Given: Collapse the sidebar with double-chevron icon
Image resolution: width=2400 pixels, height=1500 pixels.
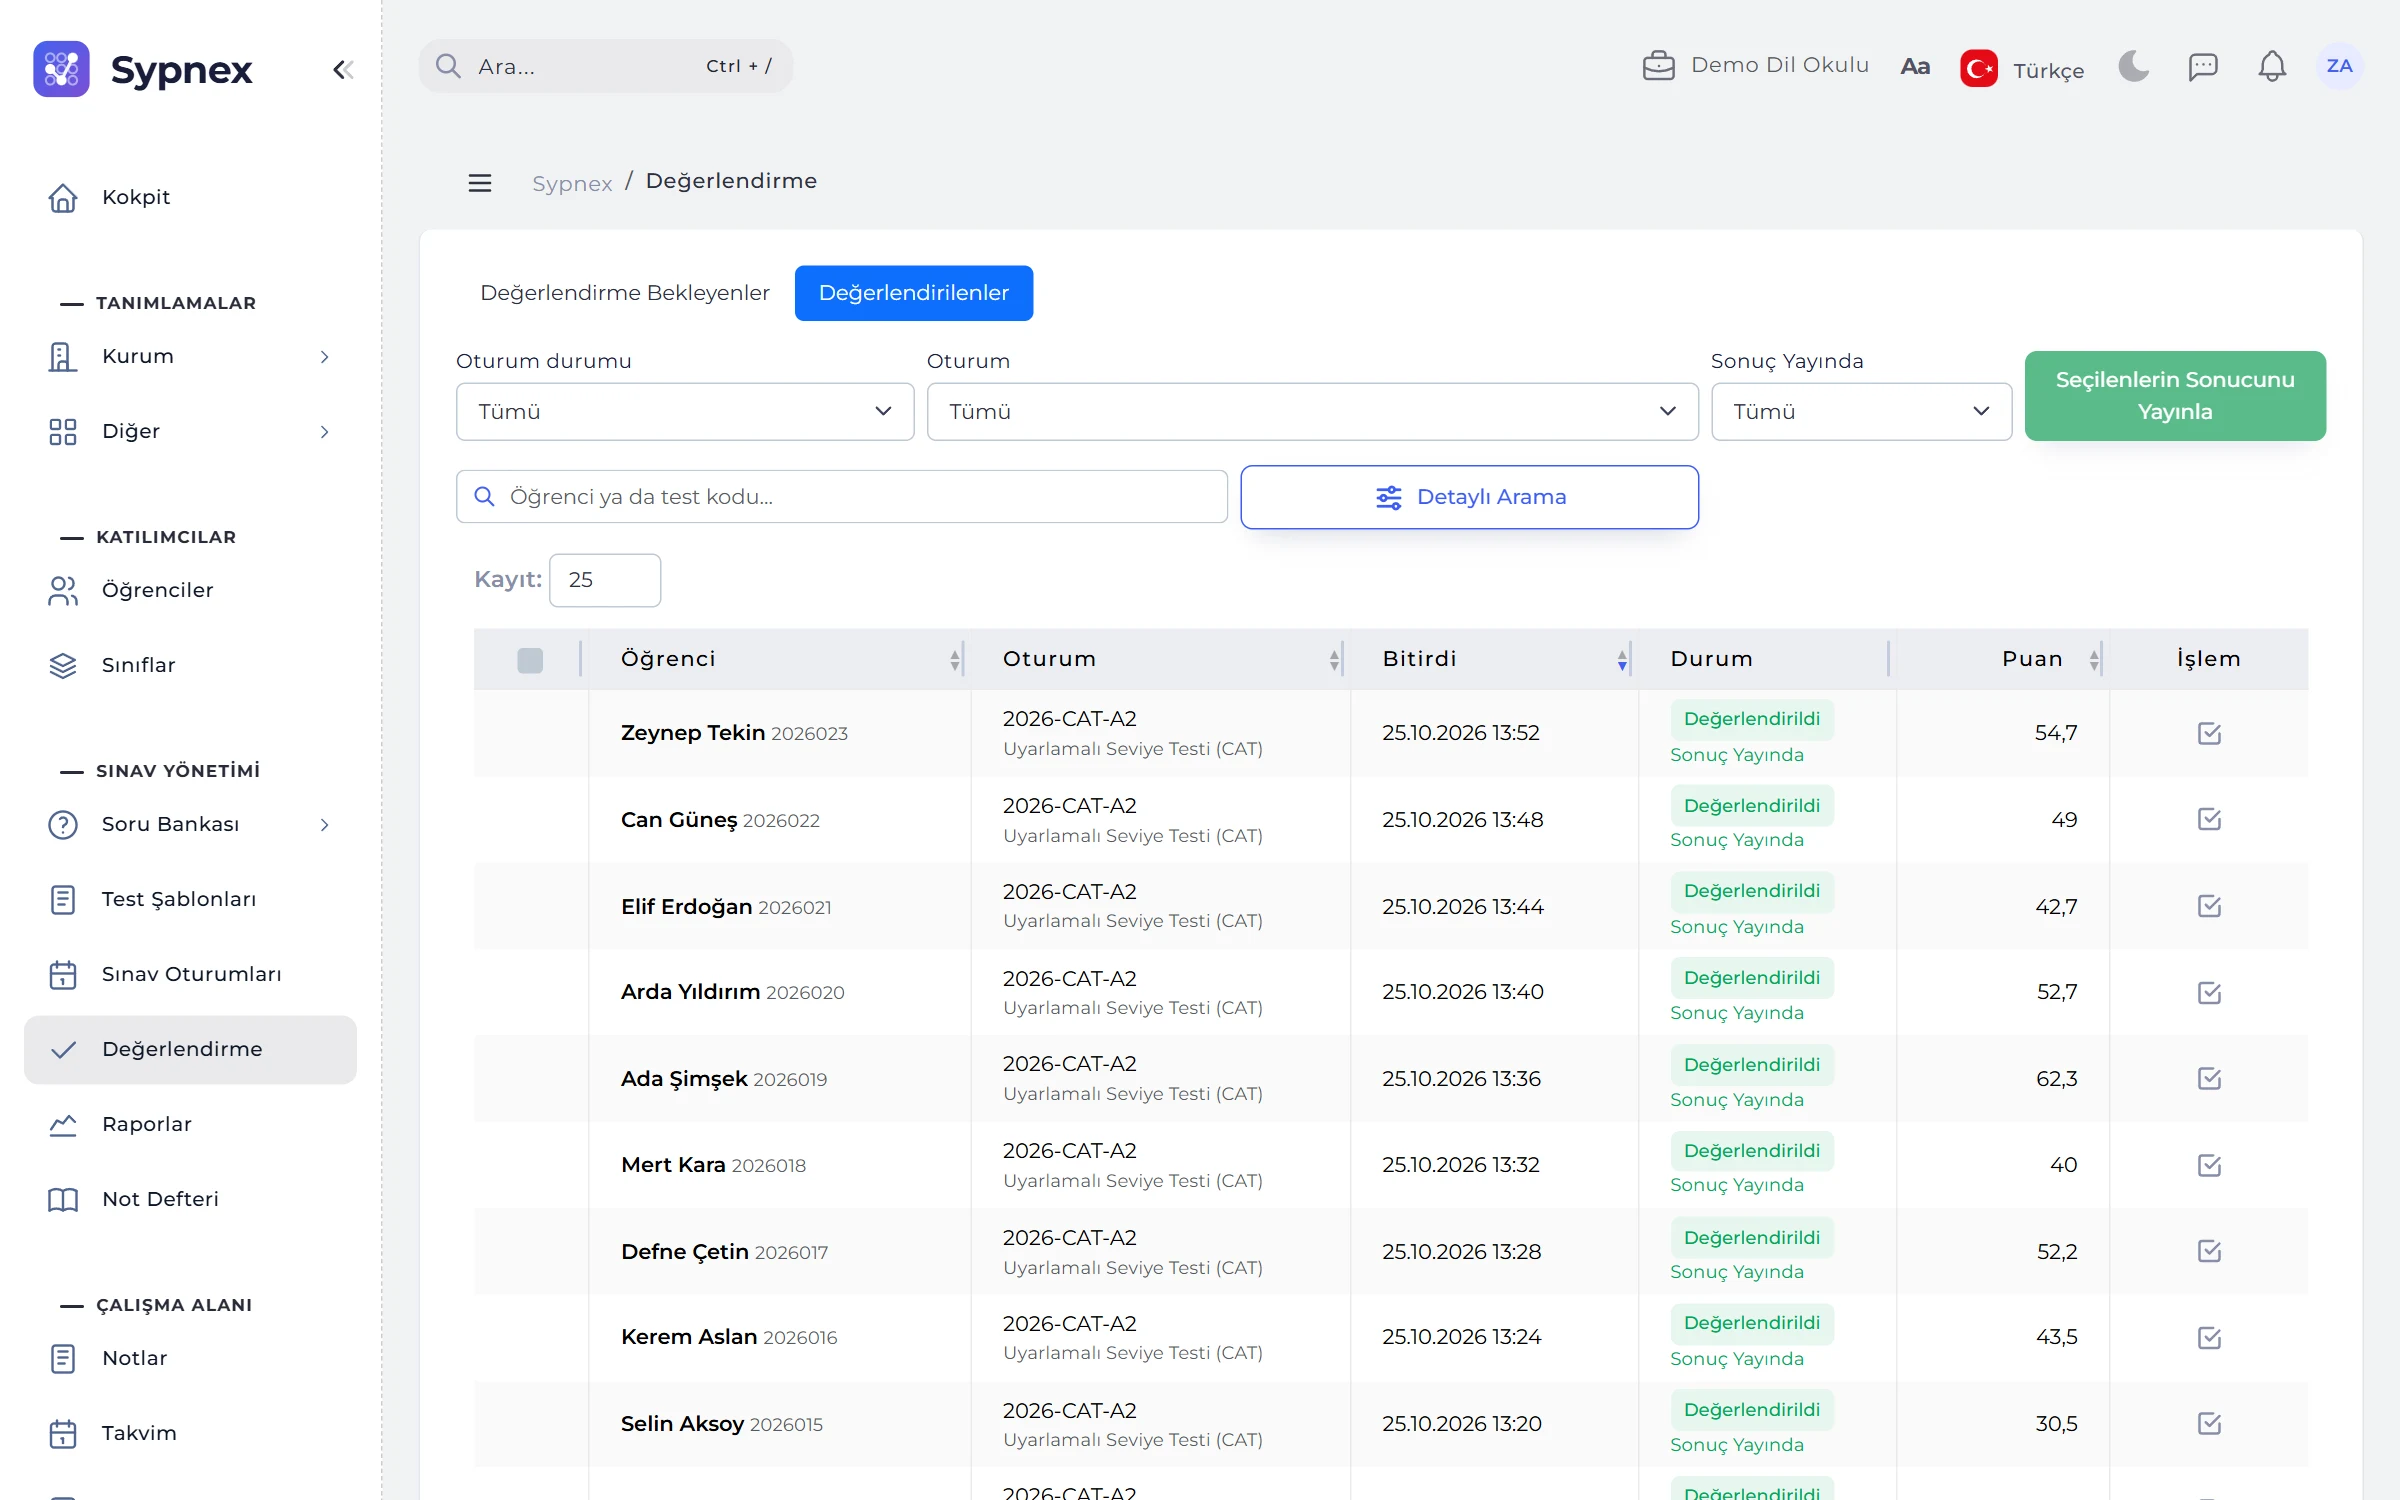Looking at the screenshot, I should click(x=343, y=69).
